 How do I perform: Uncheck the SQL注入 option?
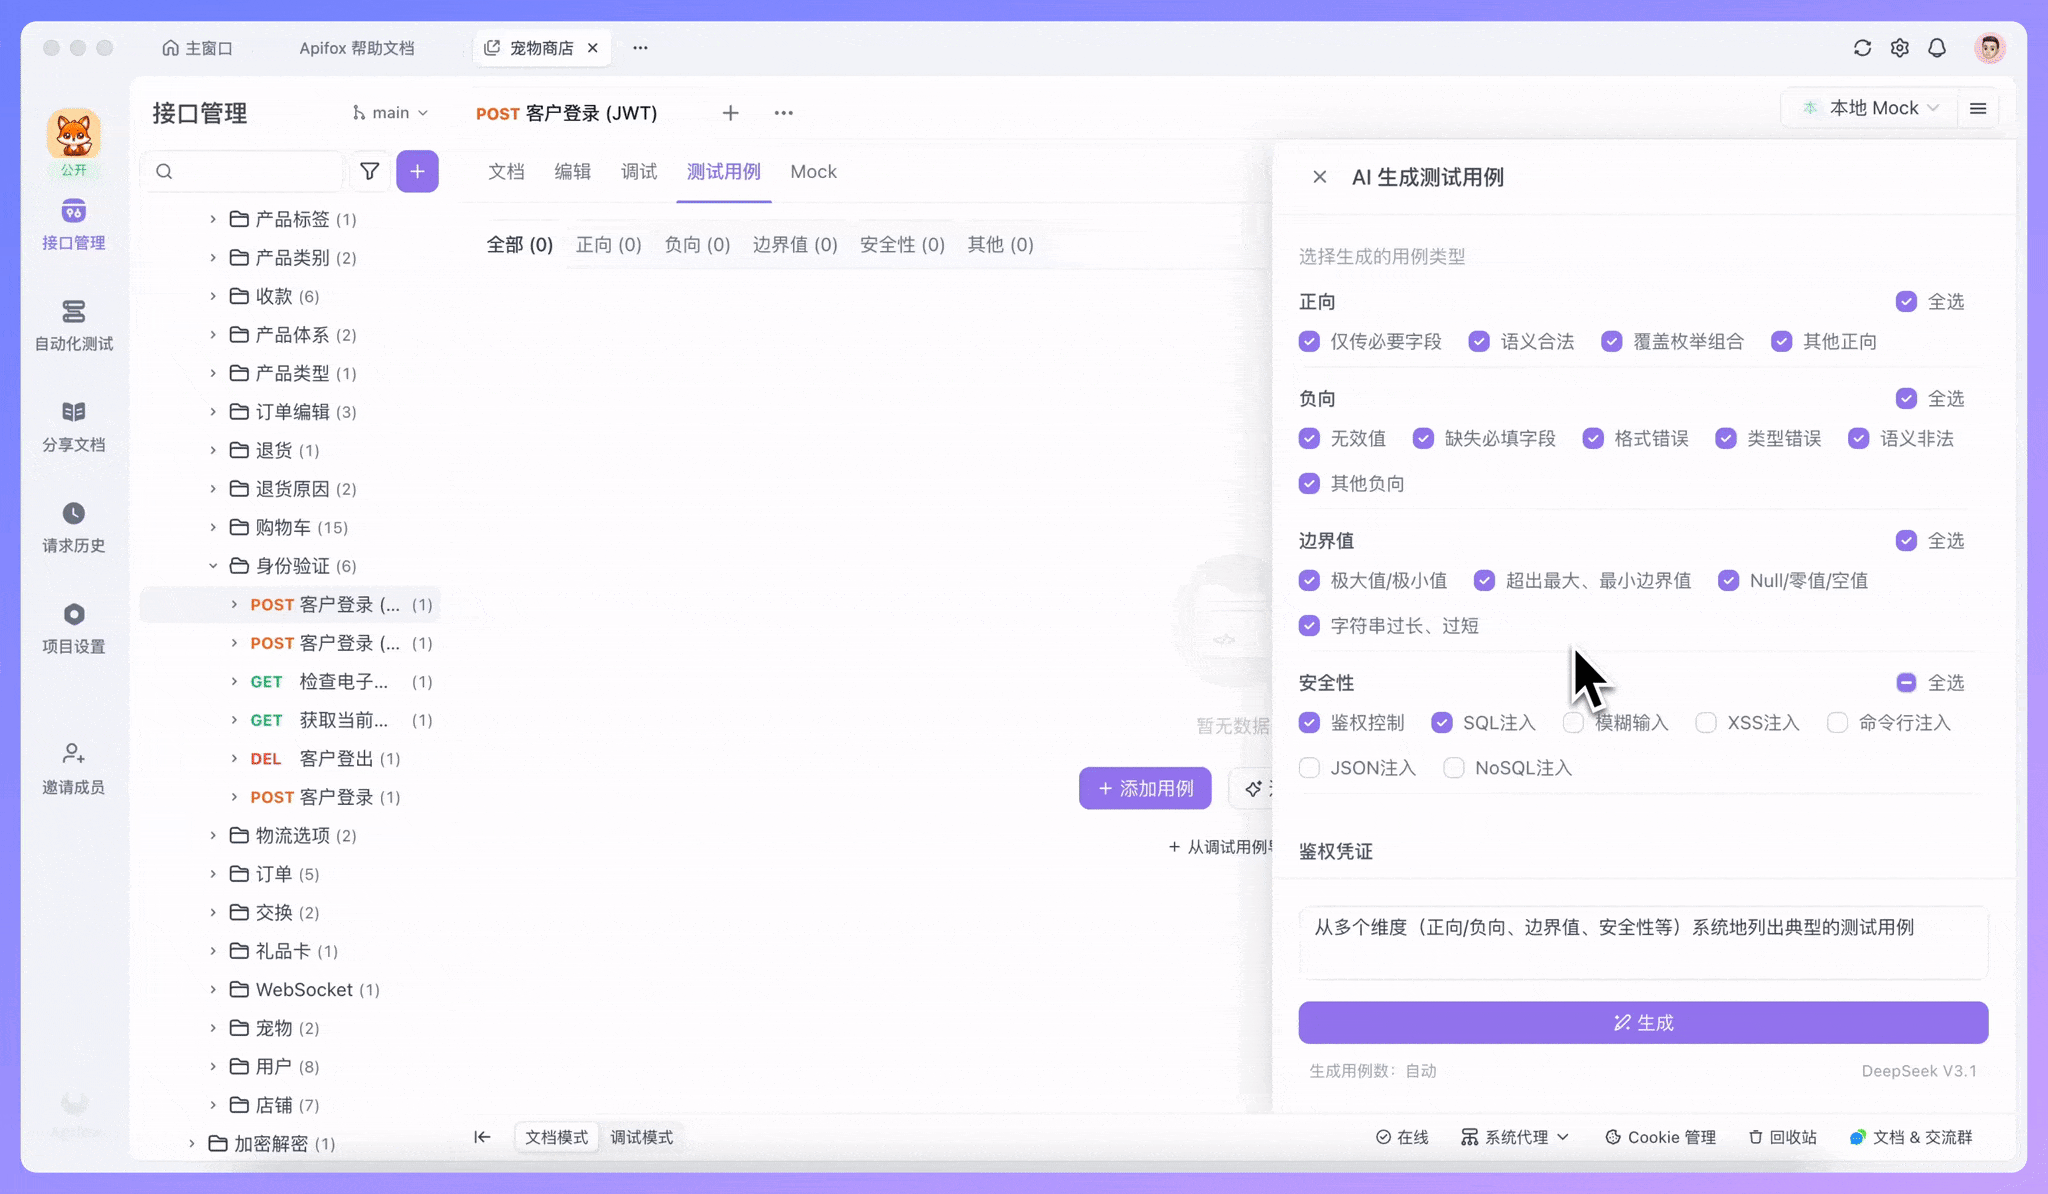[x=1440, y=722]
